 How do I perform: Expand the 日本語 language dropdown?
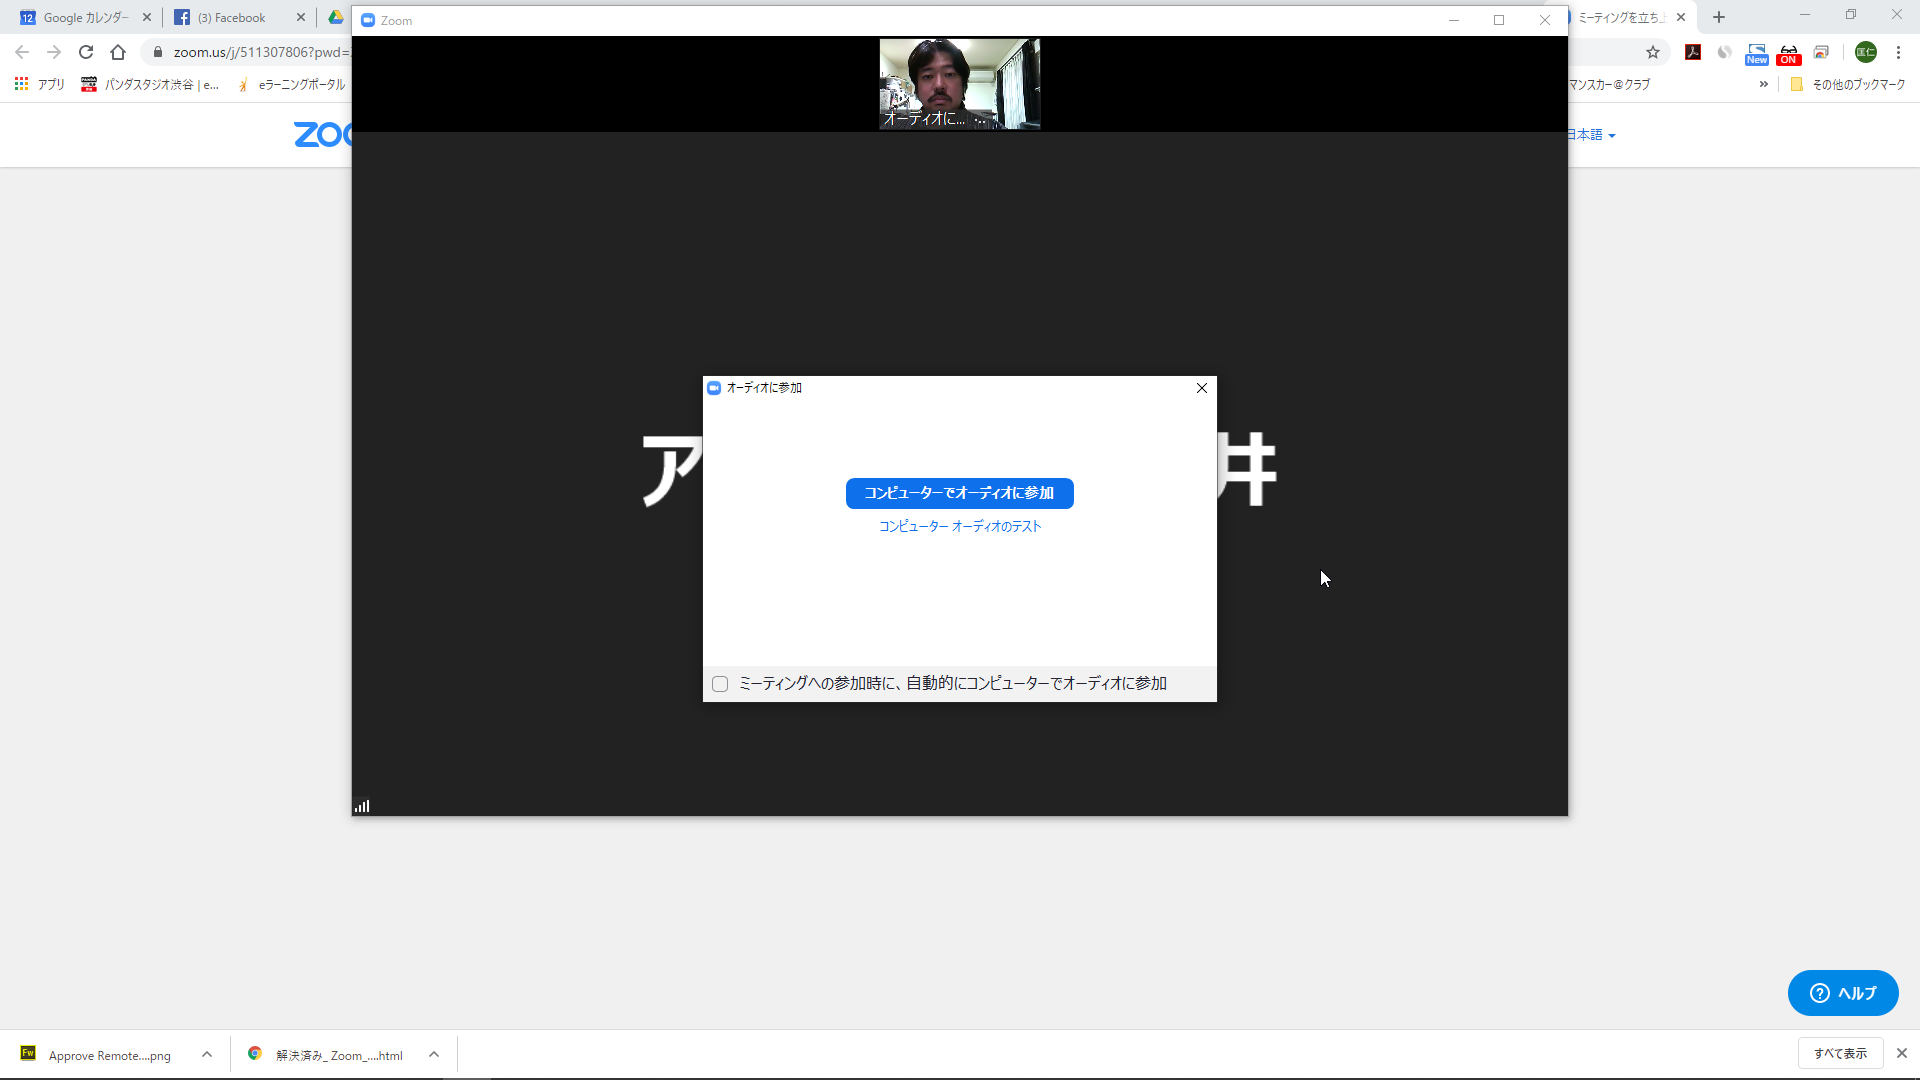1591,135
